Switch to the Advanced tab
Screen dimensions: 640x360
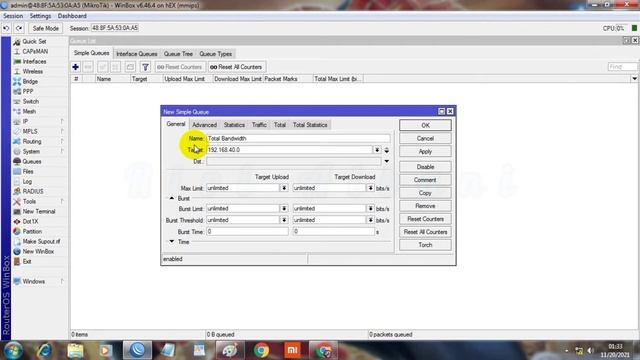(x=204, y=125)
